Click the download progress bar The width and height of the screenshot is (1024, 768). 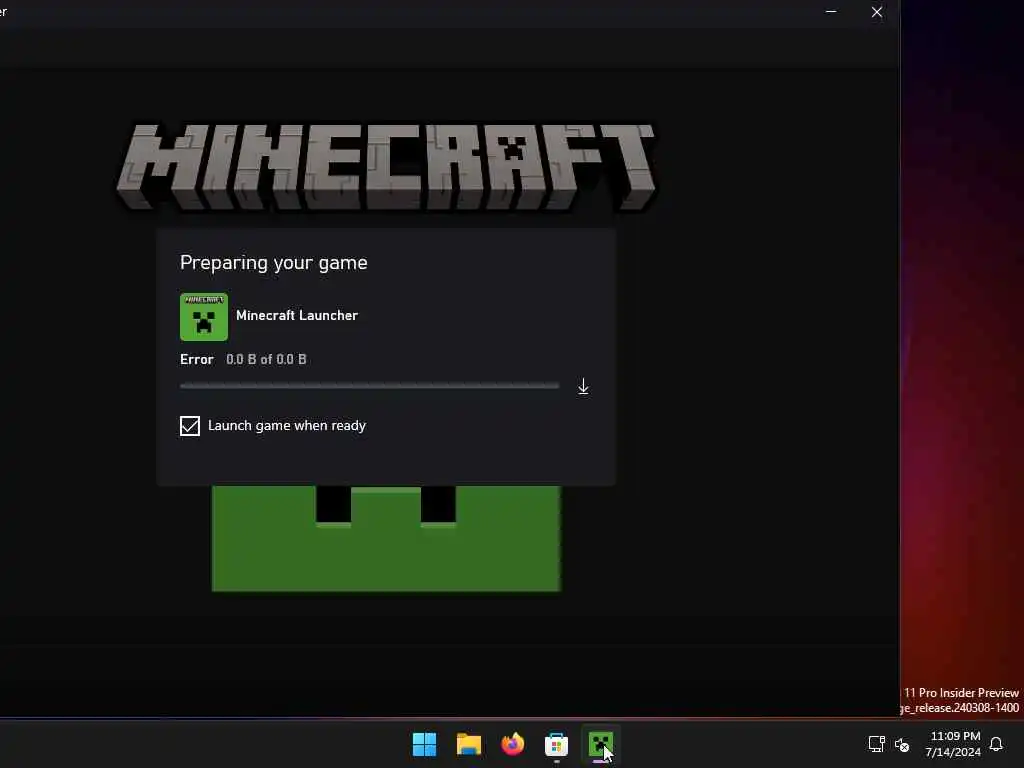click(370, 386)
